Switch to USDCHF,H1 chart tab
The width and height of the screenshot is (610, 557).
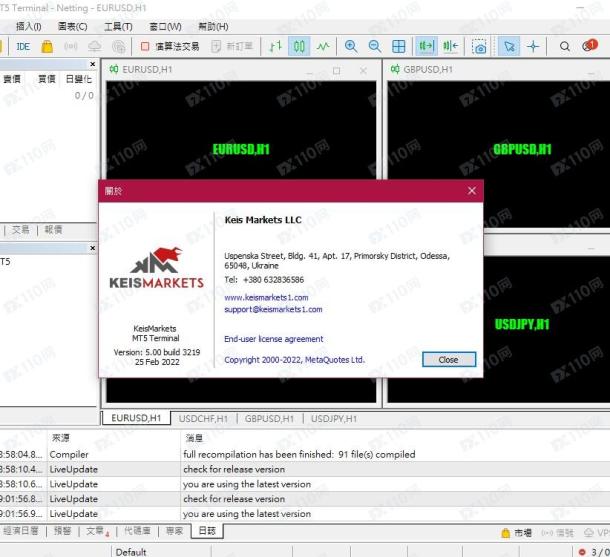203,419
